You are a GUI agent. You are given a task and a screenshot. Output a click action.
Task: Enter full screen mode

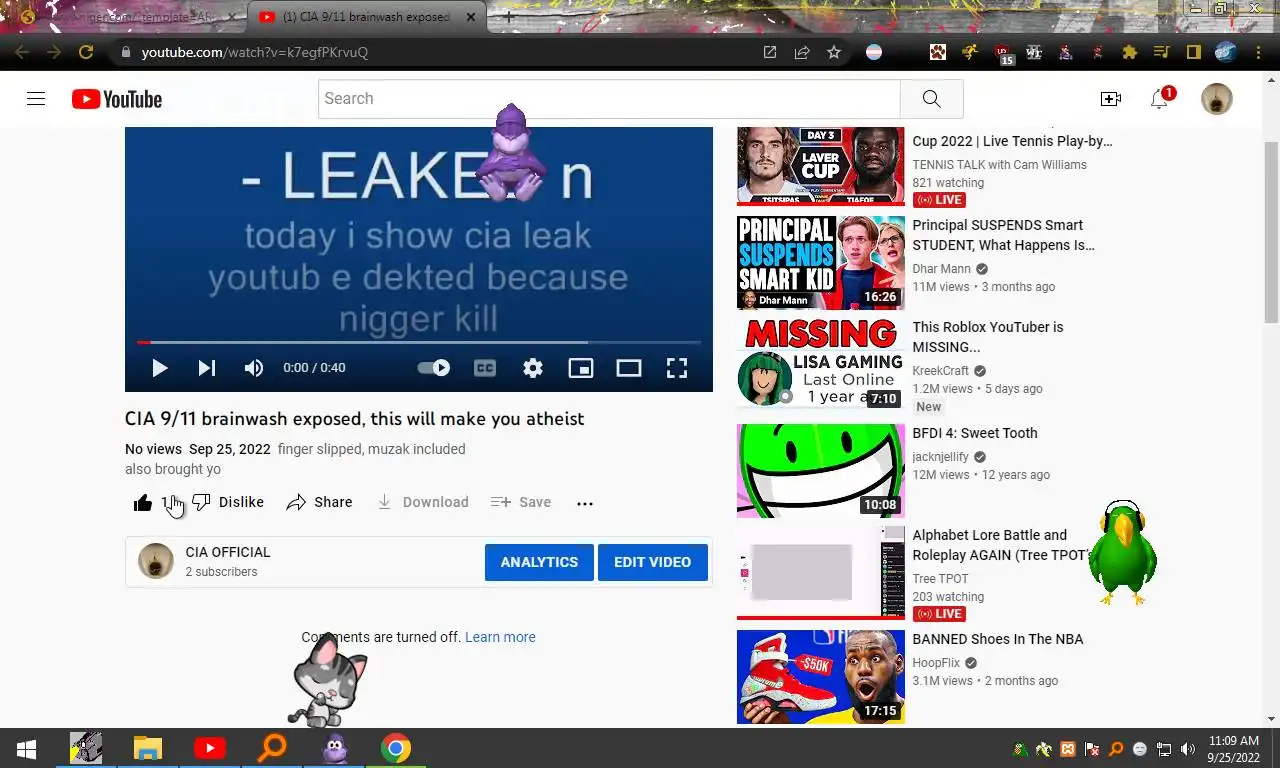pos(677,368)
